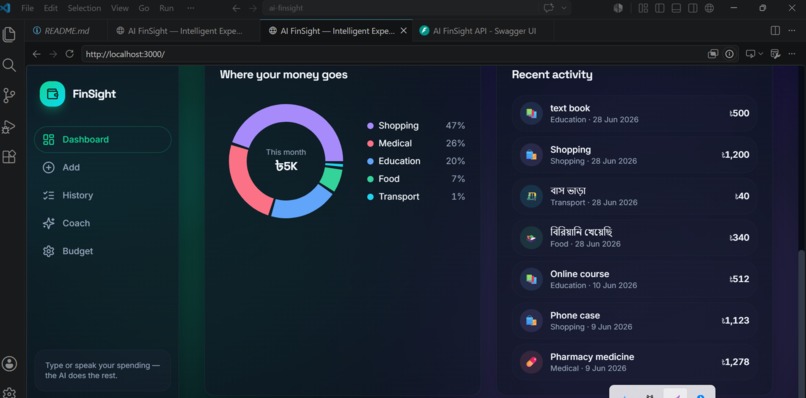Open the File menu

(x=28, y=8)
